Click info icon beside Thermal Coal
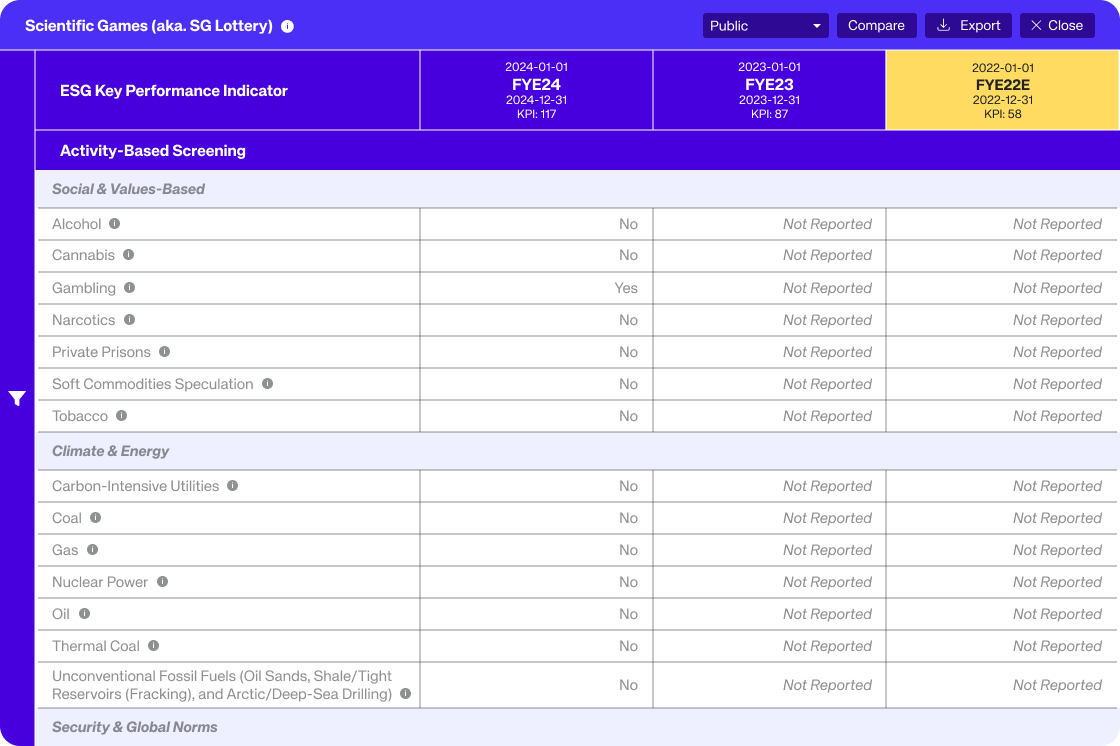Viewport: 1120px width, 746px height. 154,645
